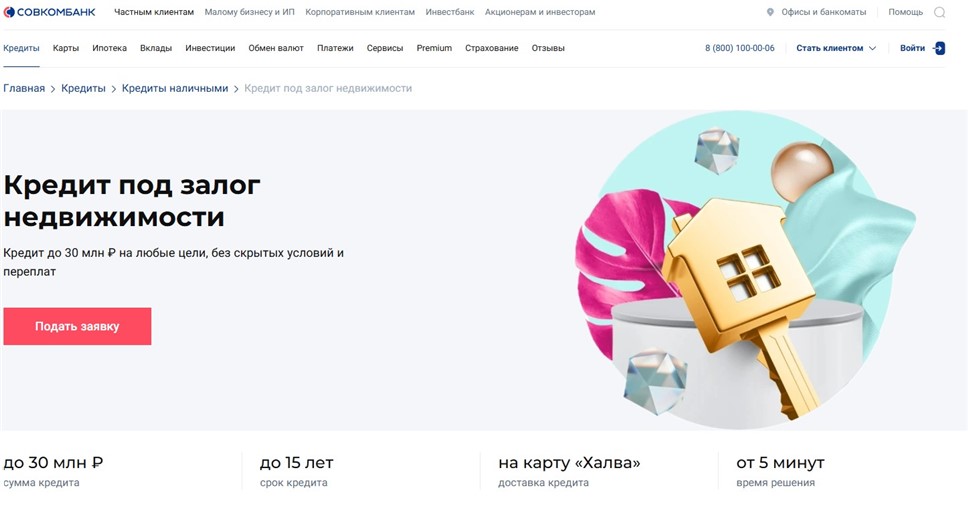This screenshot has height=508, width=968.
Task: Click the location pin icon near Офисы и банкоматы
Action: (770, 12)
